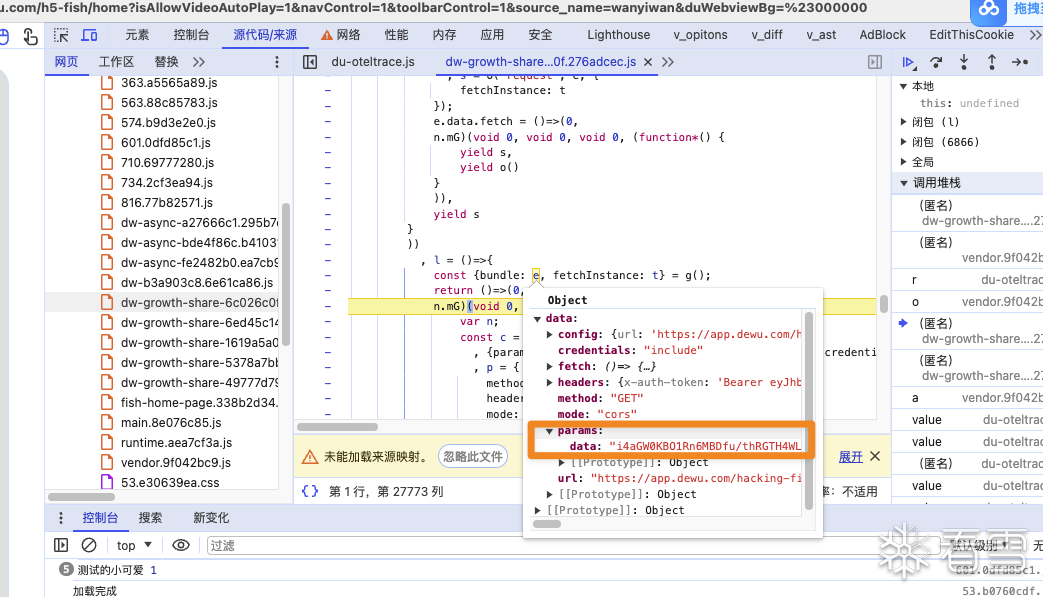The image size is (1043, 597).
Task: Pretty print the source with {} icon
Action: click(x=310, y=491)
